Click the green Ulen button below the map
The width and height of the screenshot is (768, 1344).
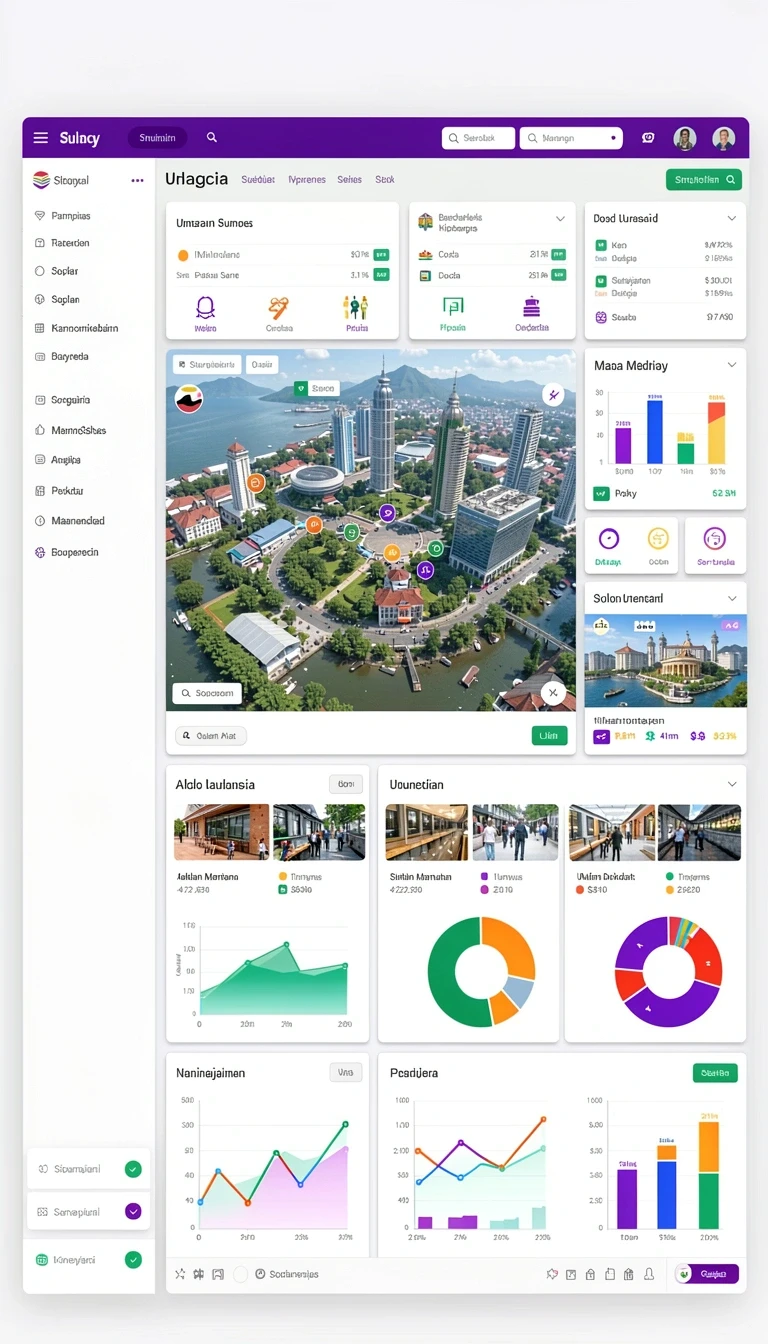coord(549,736)
